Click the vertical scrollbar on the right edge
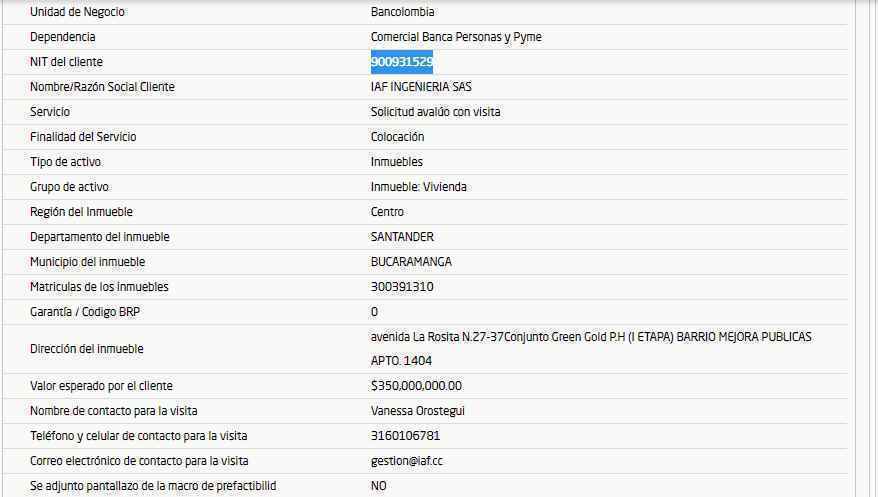Screen dimensions: 878x497 865,250
